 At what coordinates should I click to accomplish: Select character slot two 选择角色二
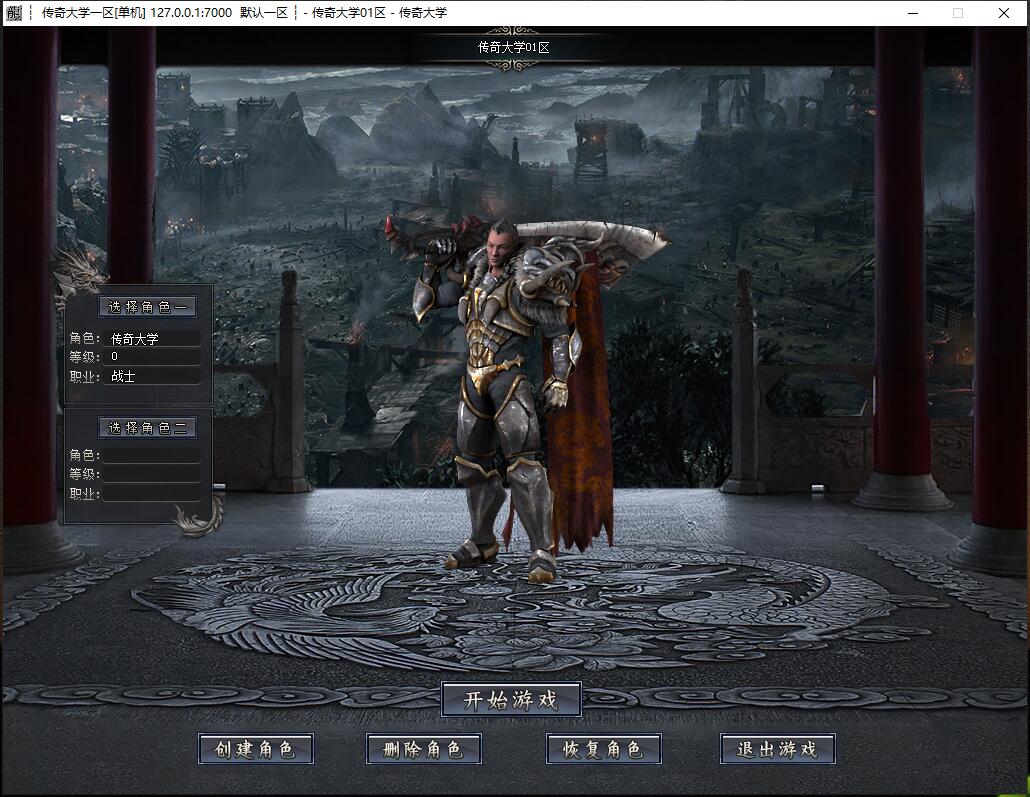pyautogui.click(x=148, y=428)
